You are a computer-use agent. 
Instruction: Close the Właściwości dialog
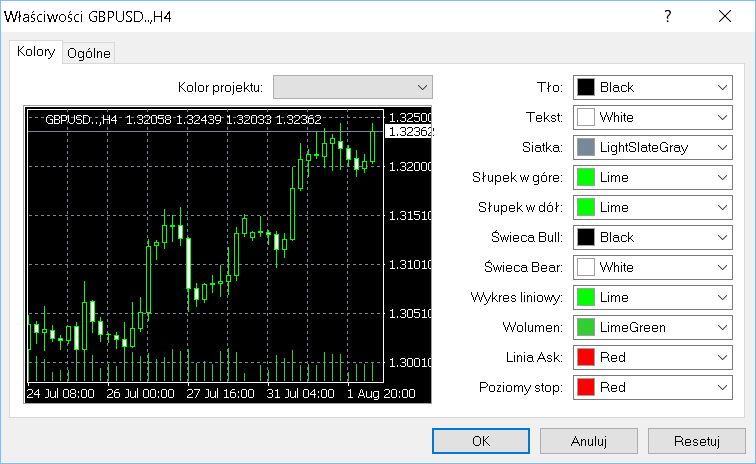[725, 16]
